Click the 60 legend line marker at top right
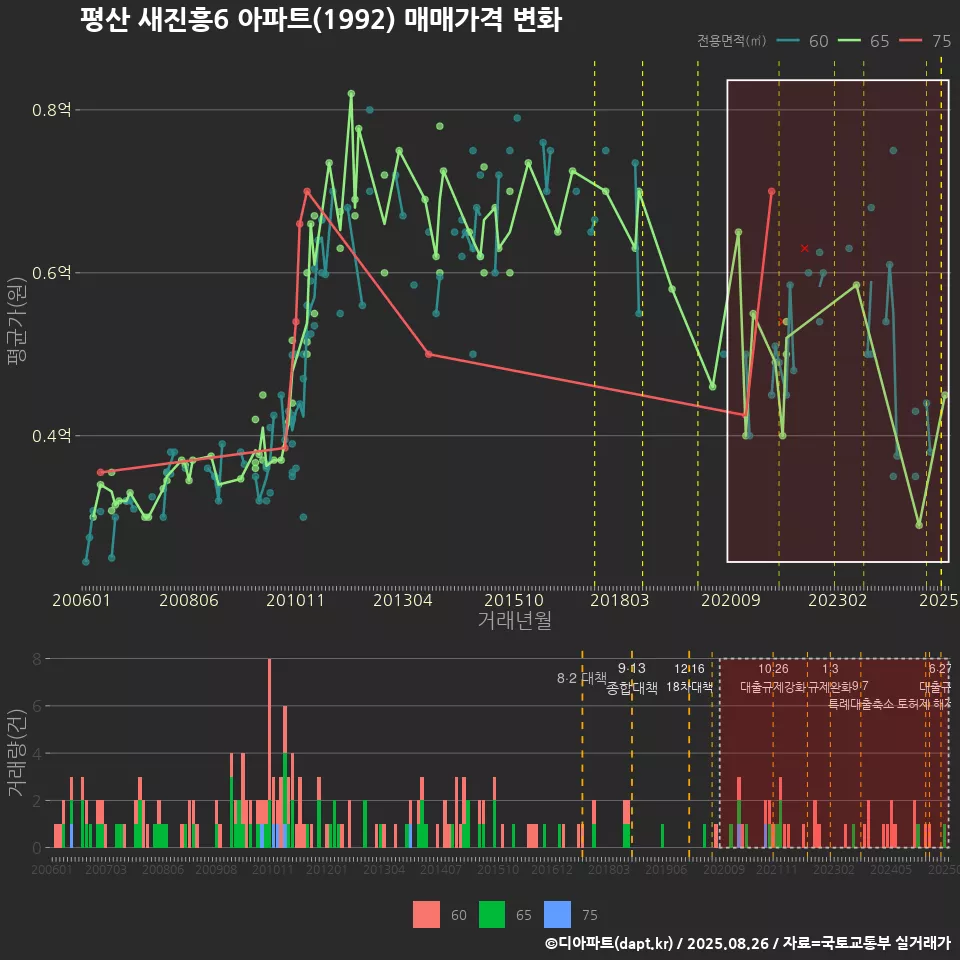The height and width of the screenshot is (960, 960). click(x=788, y=40)
